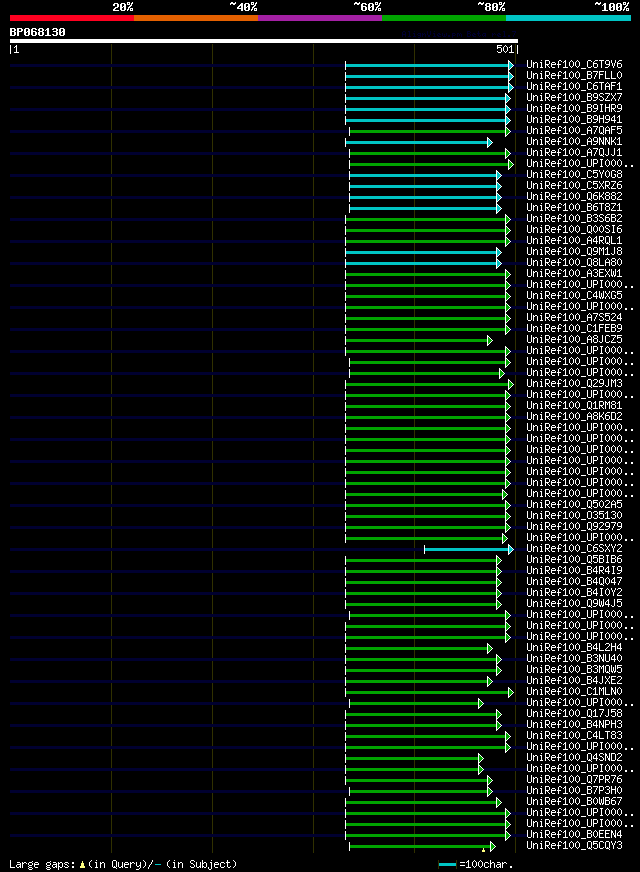Click the cyan alignment bar of UniRef100_C6T9V6
This screenshot has height=872, width=640.
(429, 66)
